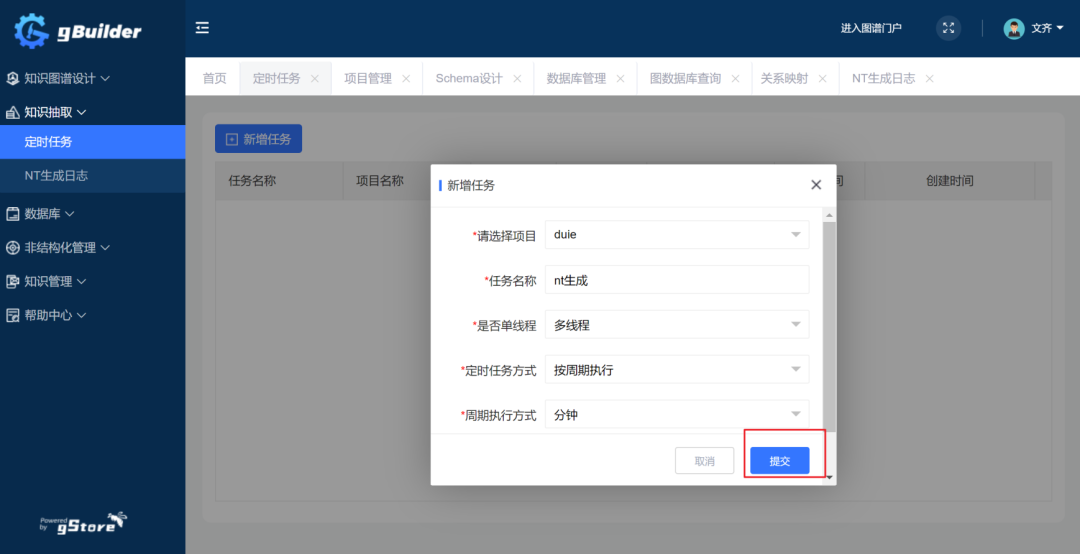
Task: Submit the form with 提交
Action: tap(780, 461)
